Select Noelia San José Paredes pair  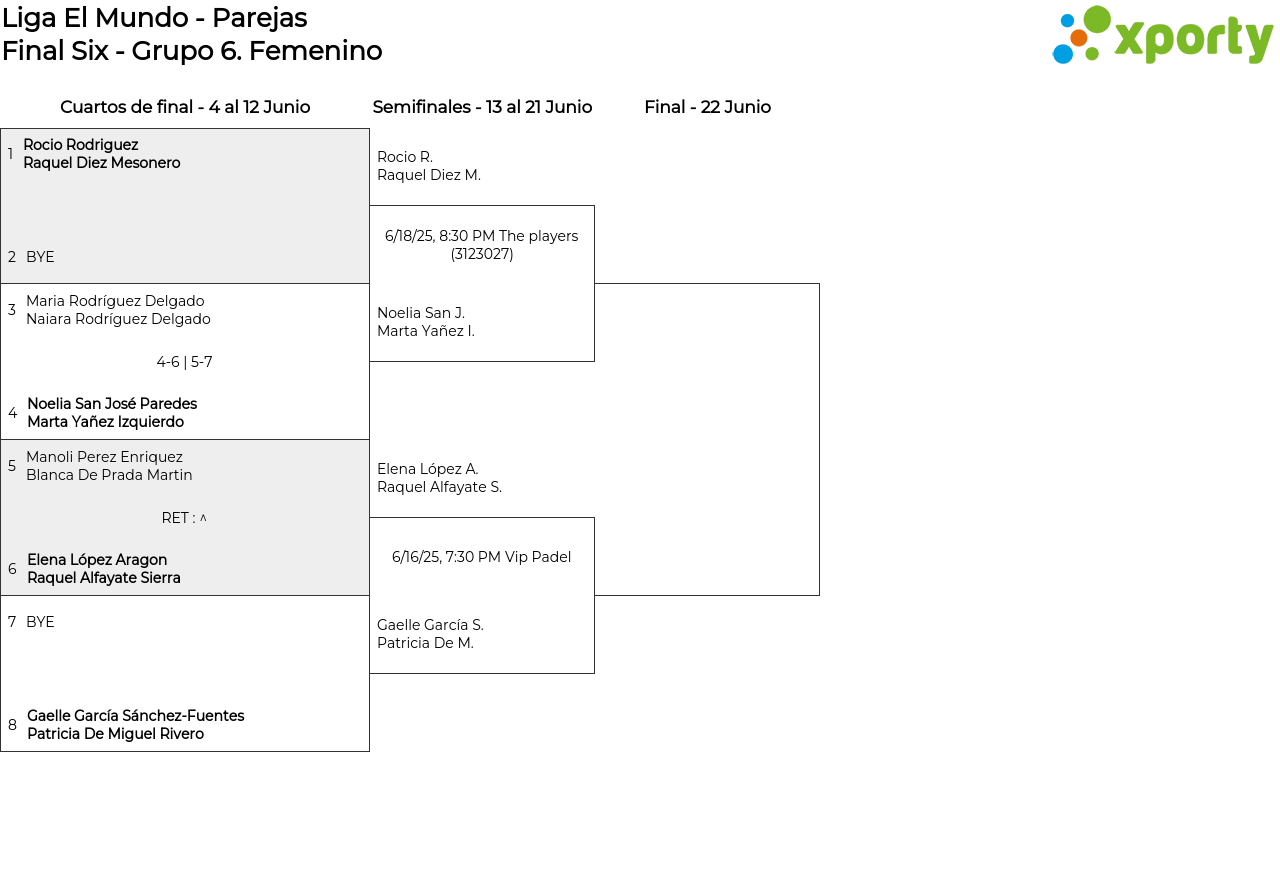(112, 413)
